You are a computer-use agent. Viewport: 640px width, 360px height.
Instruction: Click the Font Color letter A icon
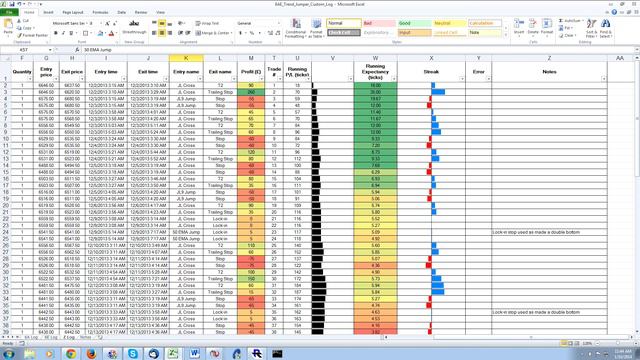click(x=111, y=33)
